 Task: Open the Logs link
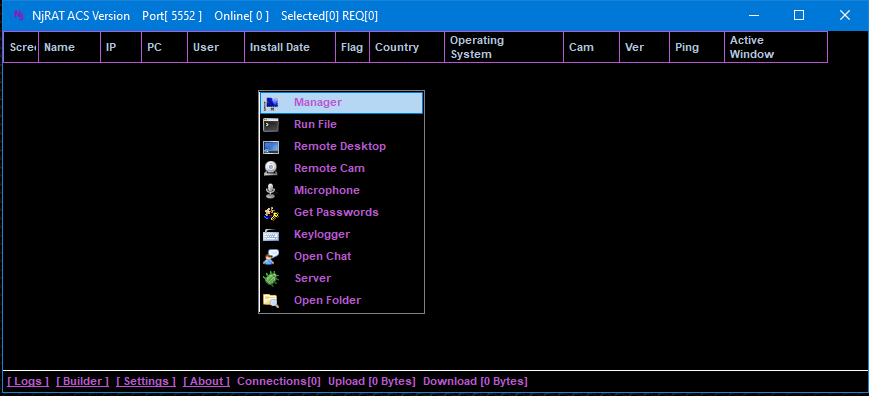pyautogui.click(x=28, y=381)
